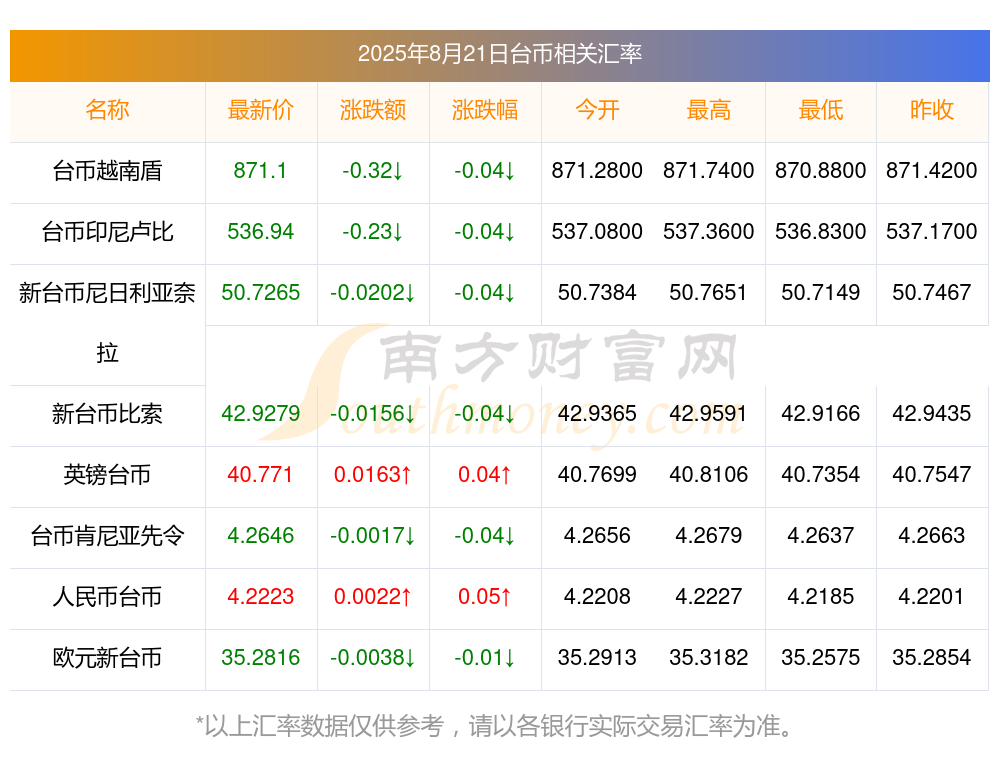The image size is (1000, 757).
Task: Click the high value 4.2227
Action: [x=709, y=597]
